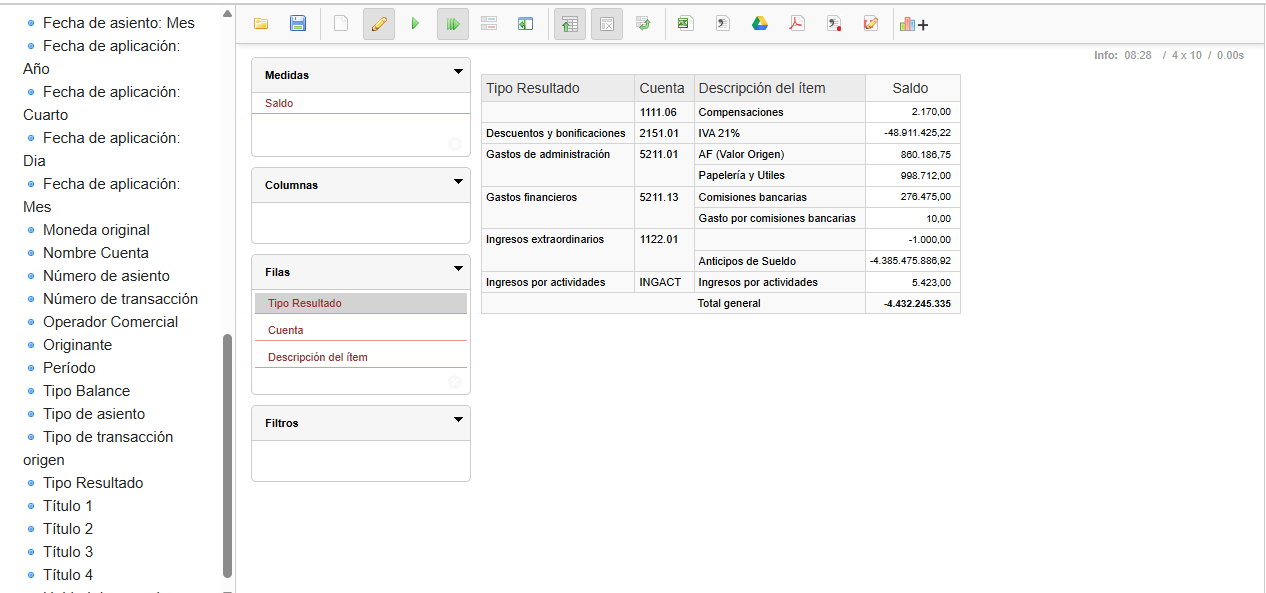Viewport: 1266px width, 593px height.
Task: Click the Cuenta level in Filas
Action: click(x=361, y=330)
